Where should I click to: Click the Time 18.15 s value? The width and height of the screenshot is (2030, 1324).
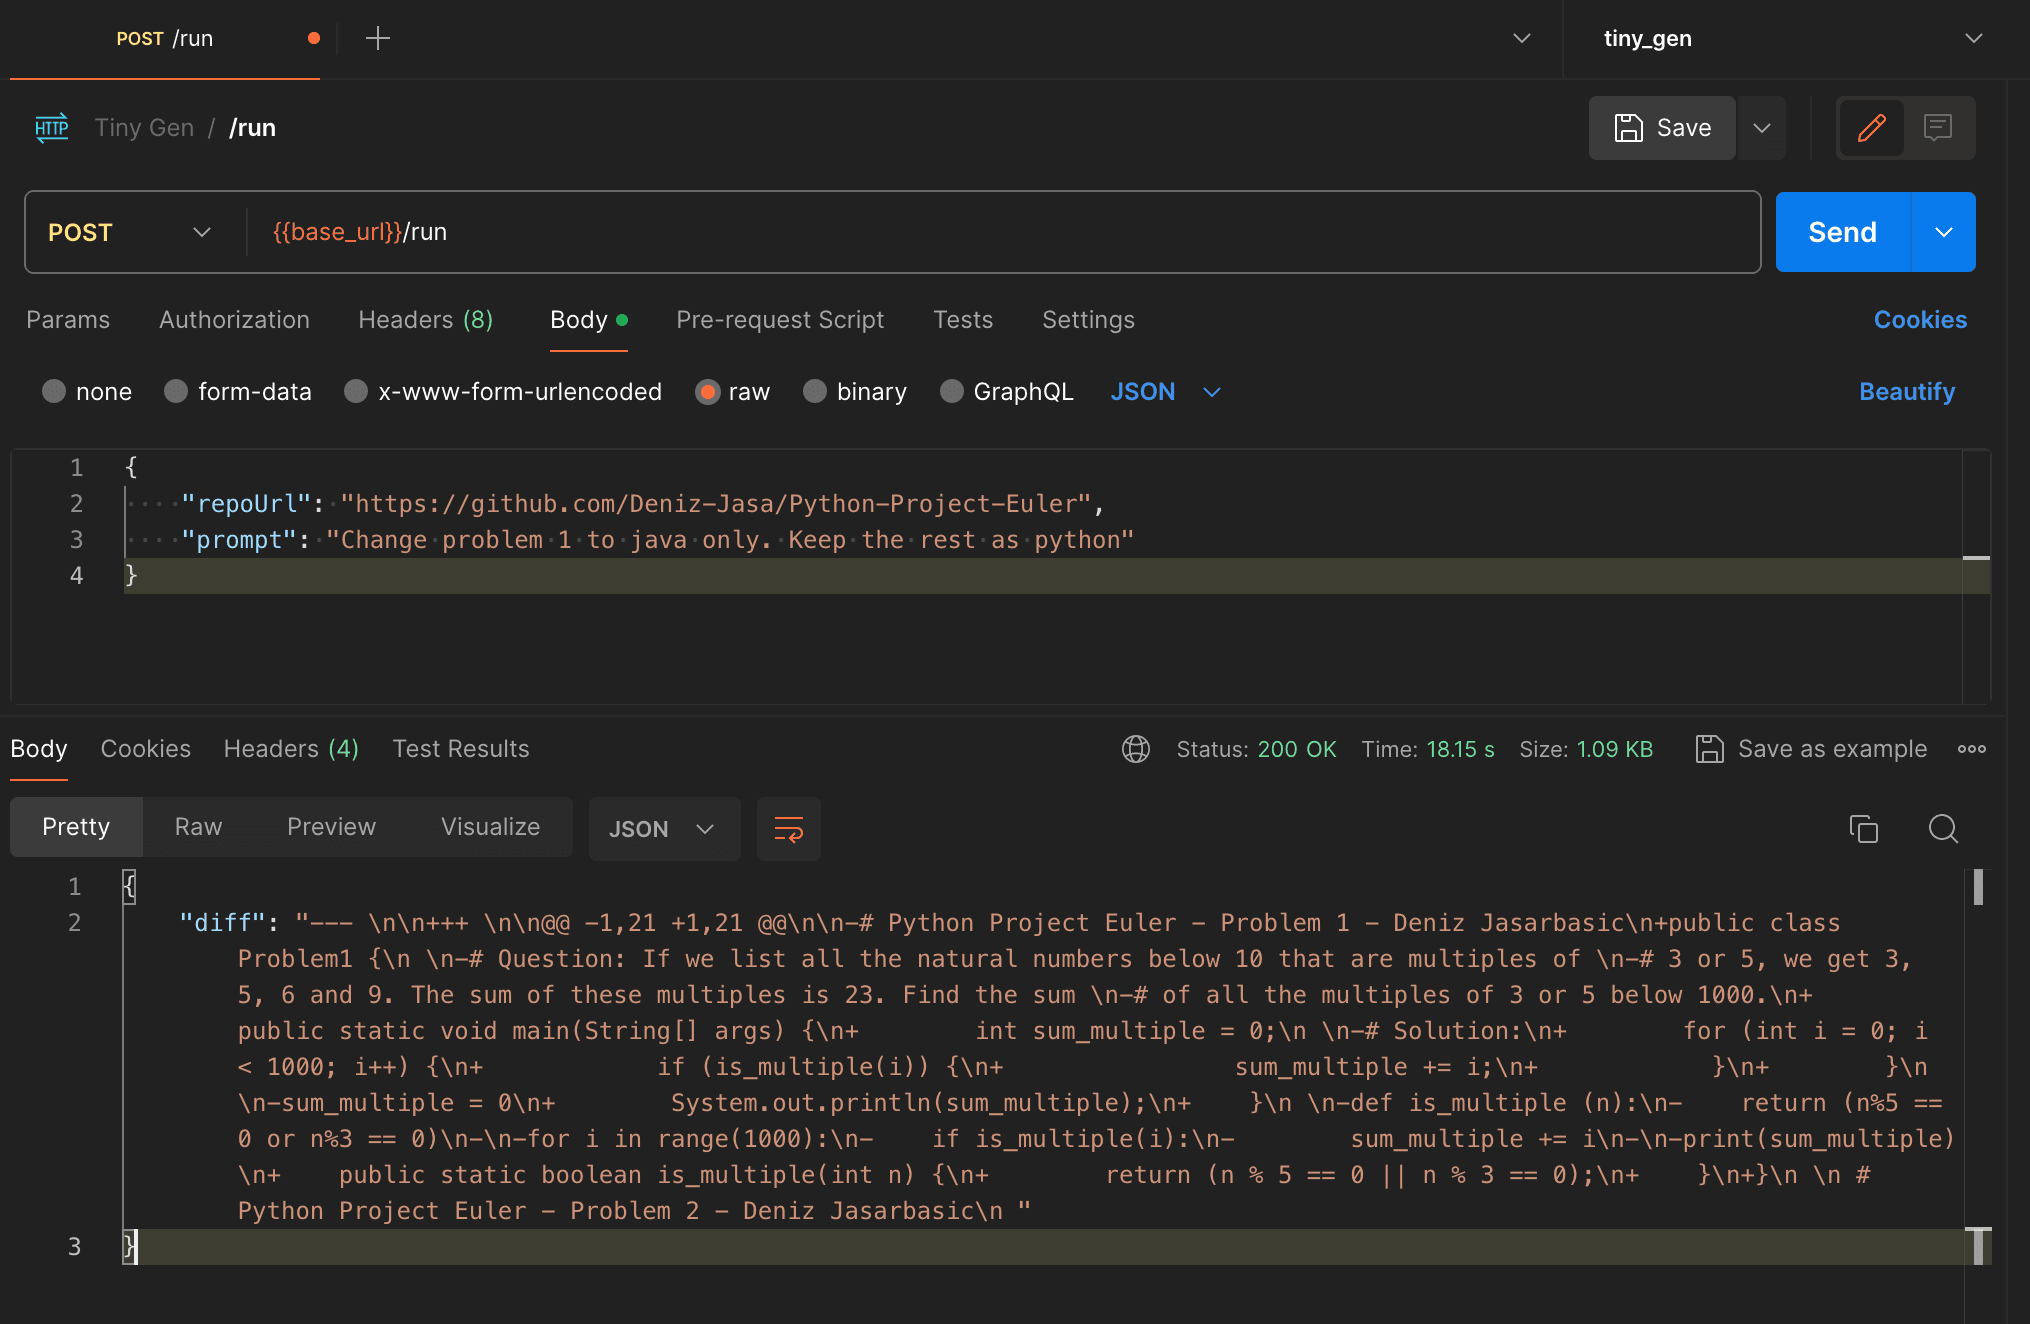coord(1460,749)
